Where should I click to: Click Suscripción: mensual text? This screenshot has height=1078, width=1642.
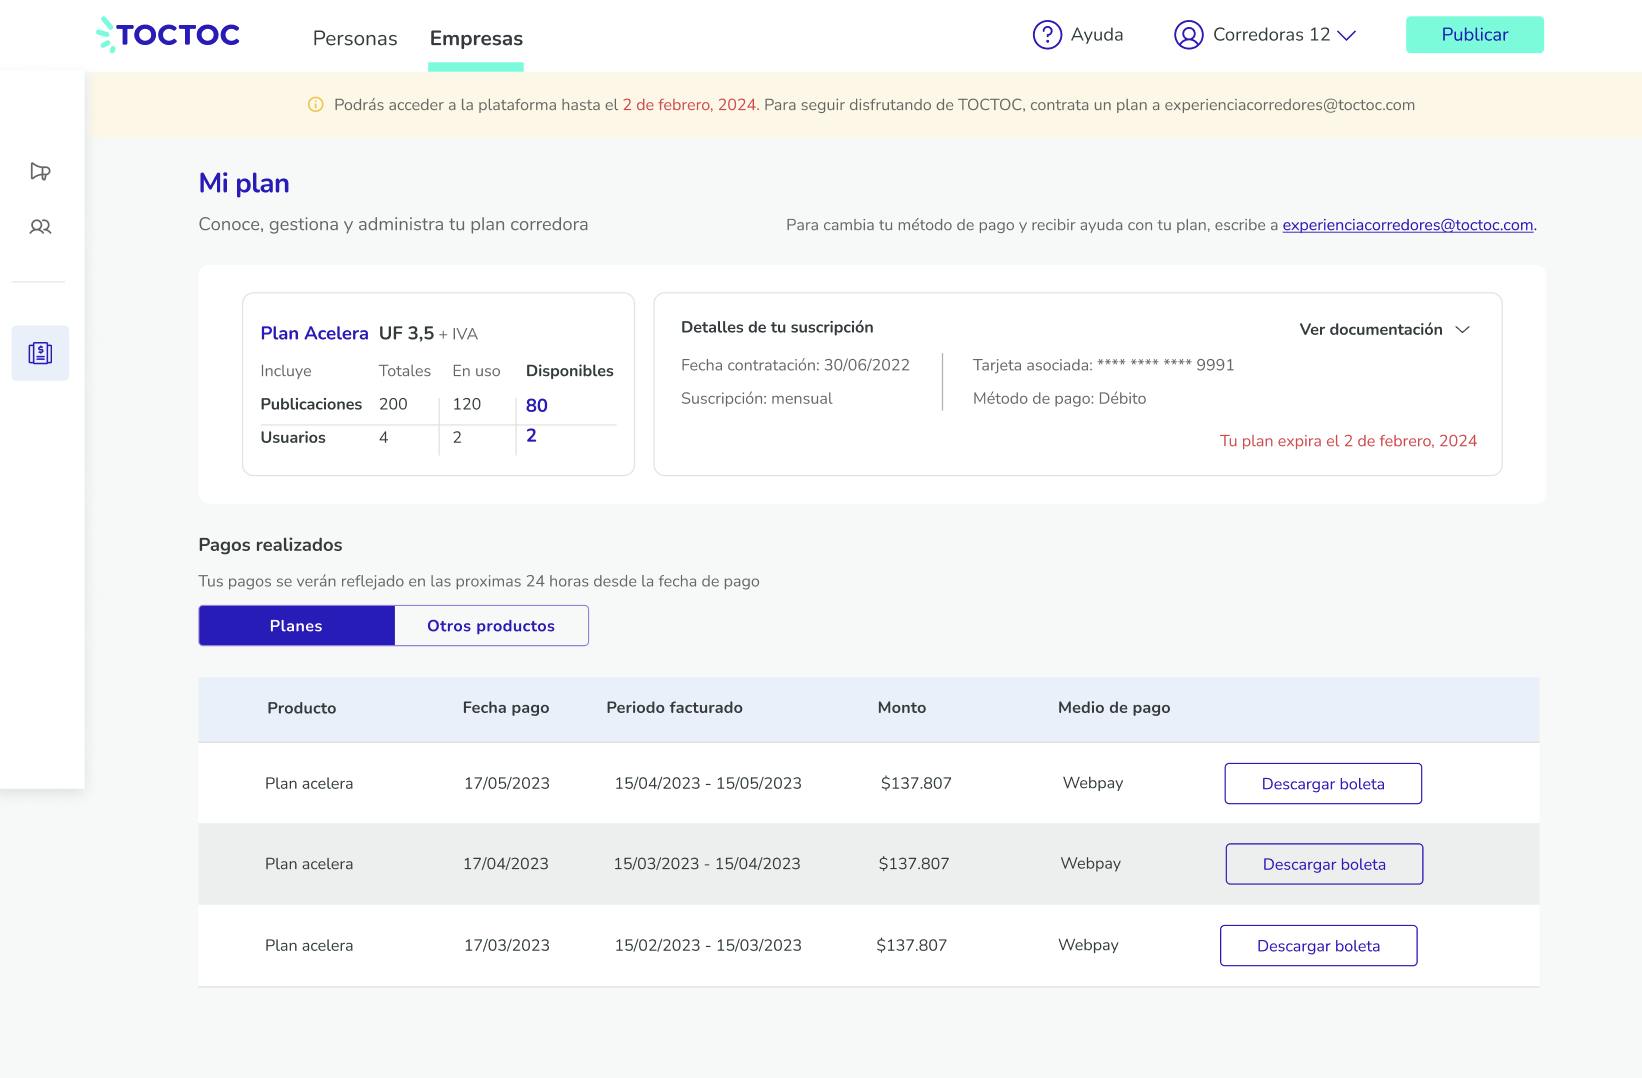point(757,398)
